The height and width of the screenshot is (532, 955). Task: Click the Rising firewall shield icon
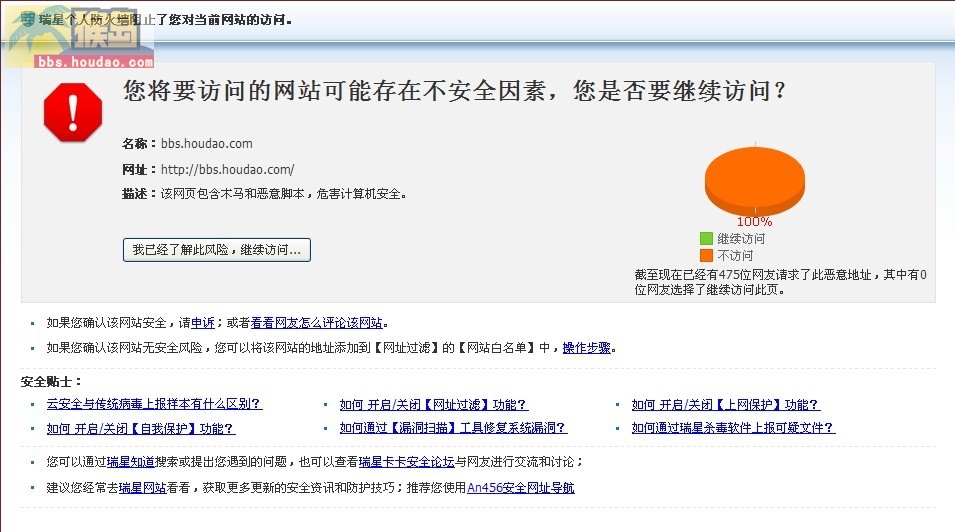[x=28, y=19]
